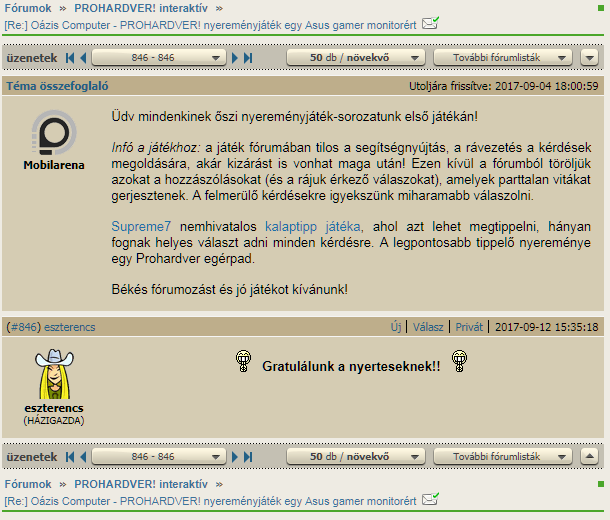This screenshot has height=520, width=610.
Task: Click Gratulálunk a nyerteseknek!! text
Action: 351,366
